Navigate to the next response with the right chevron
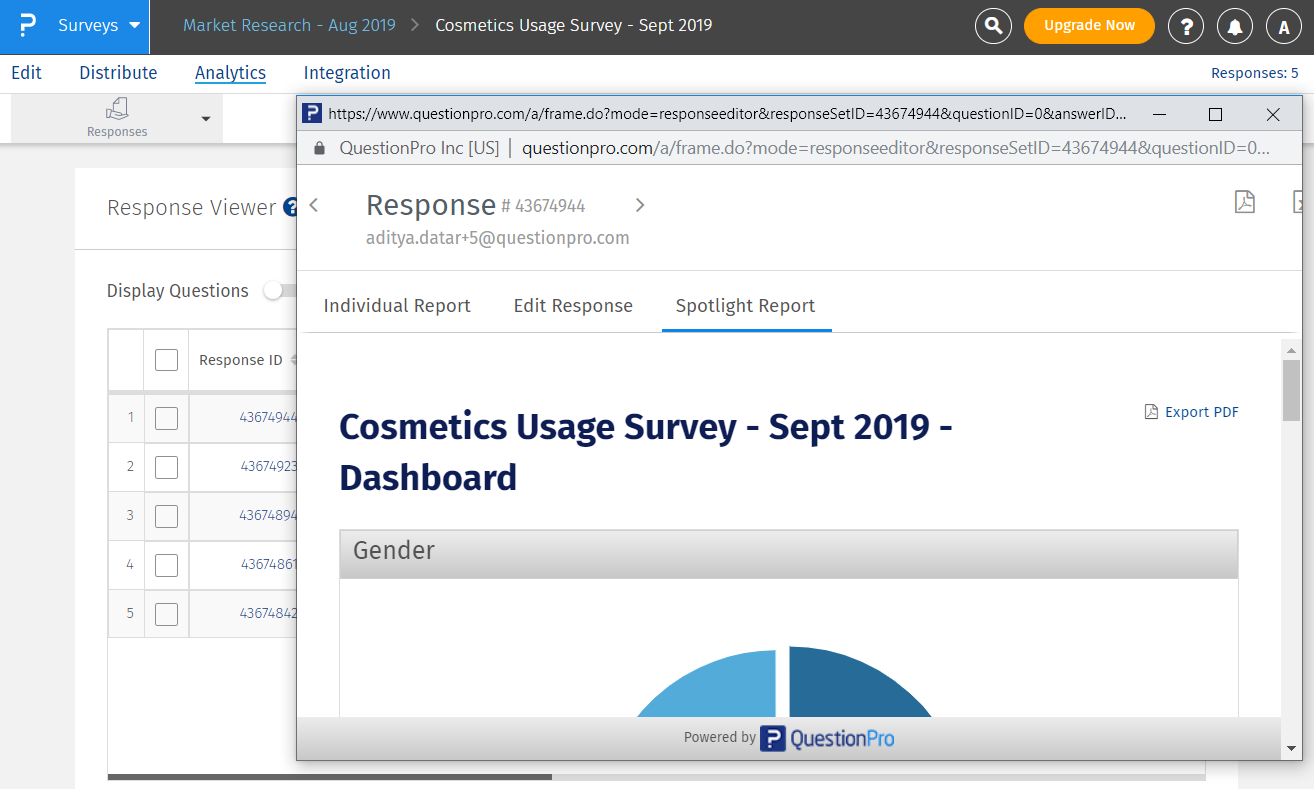Screen dimensions: 1314x789 pos(639,204)
